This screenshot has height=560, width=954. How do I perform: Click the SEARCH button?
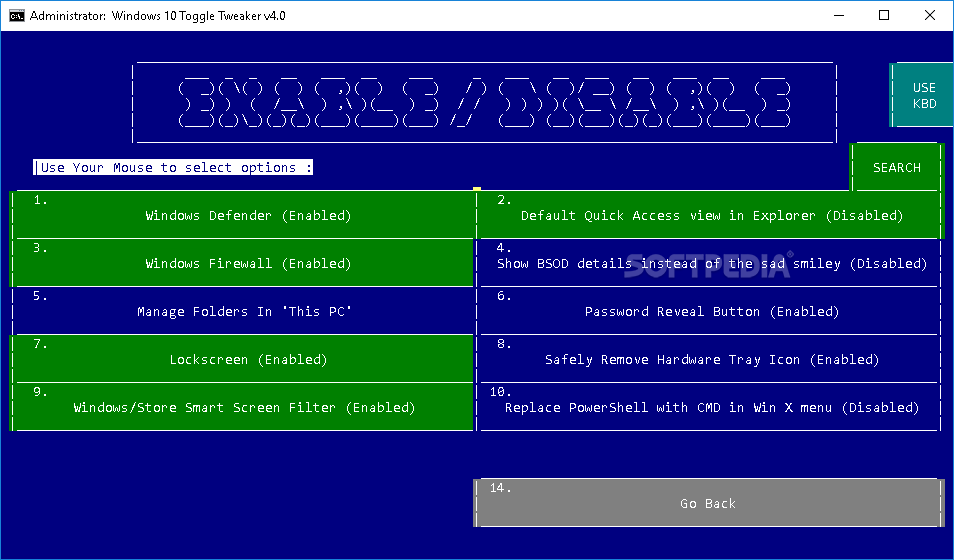point(897,167)
